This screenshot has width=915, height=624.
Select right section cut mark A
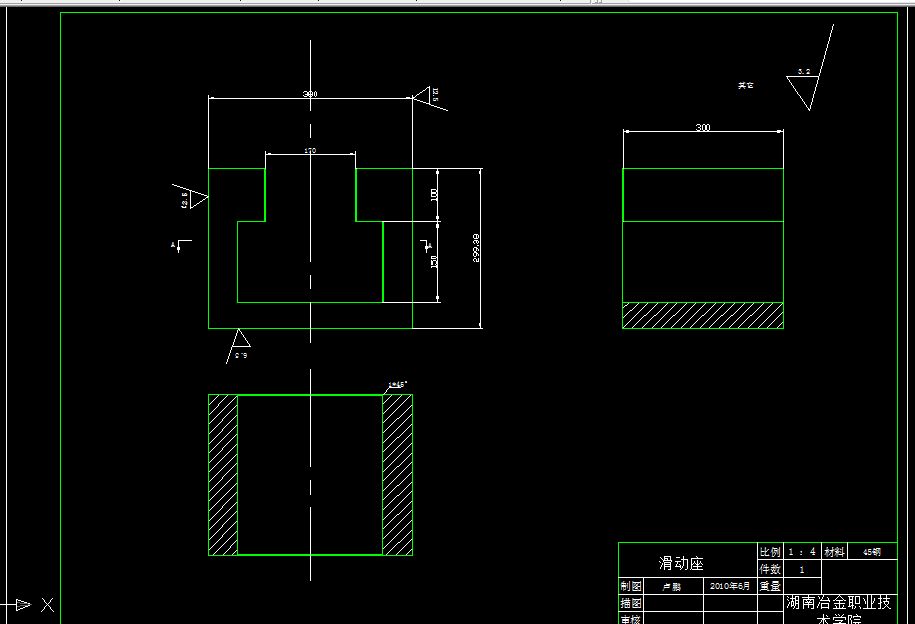[426, 246]
